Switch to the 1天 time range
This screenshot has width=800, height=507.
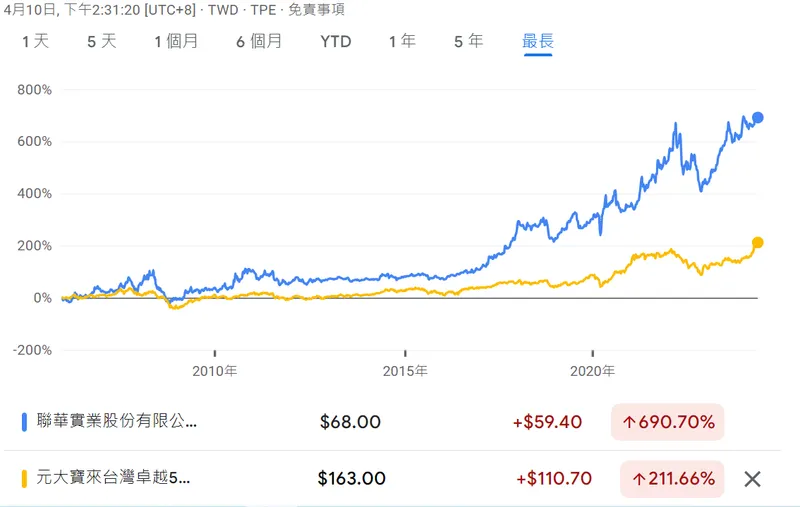click(x=35, y=42)
